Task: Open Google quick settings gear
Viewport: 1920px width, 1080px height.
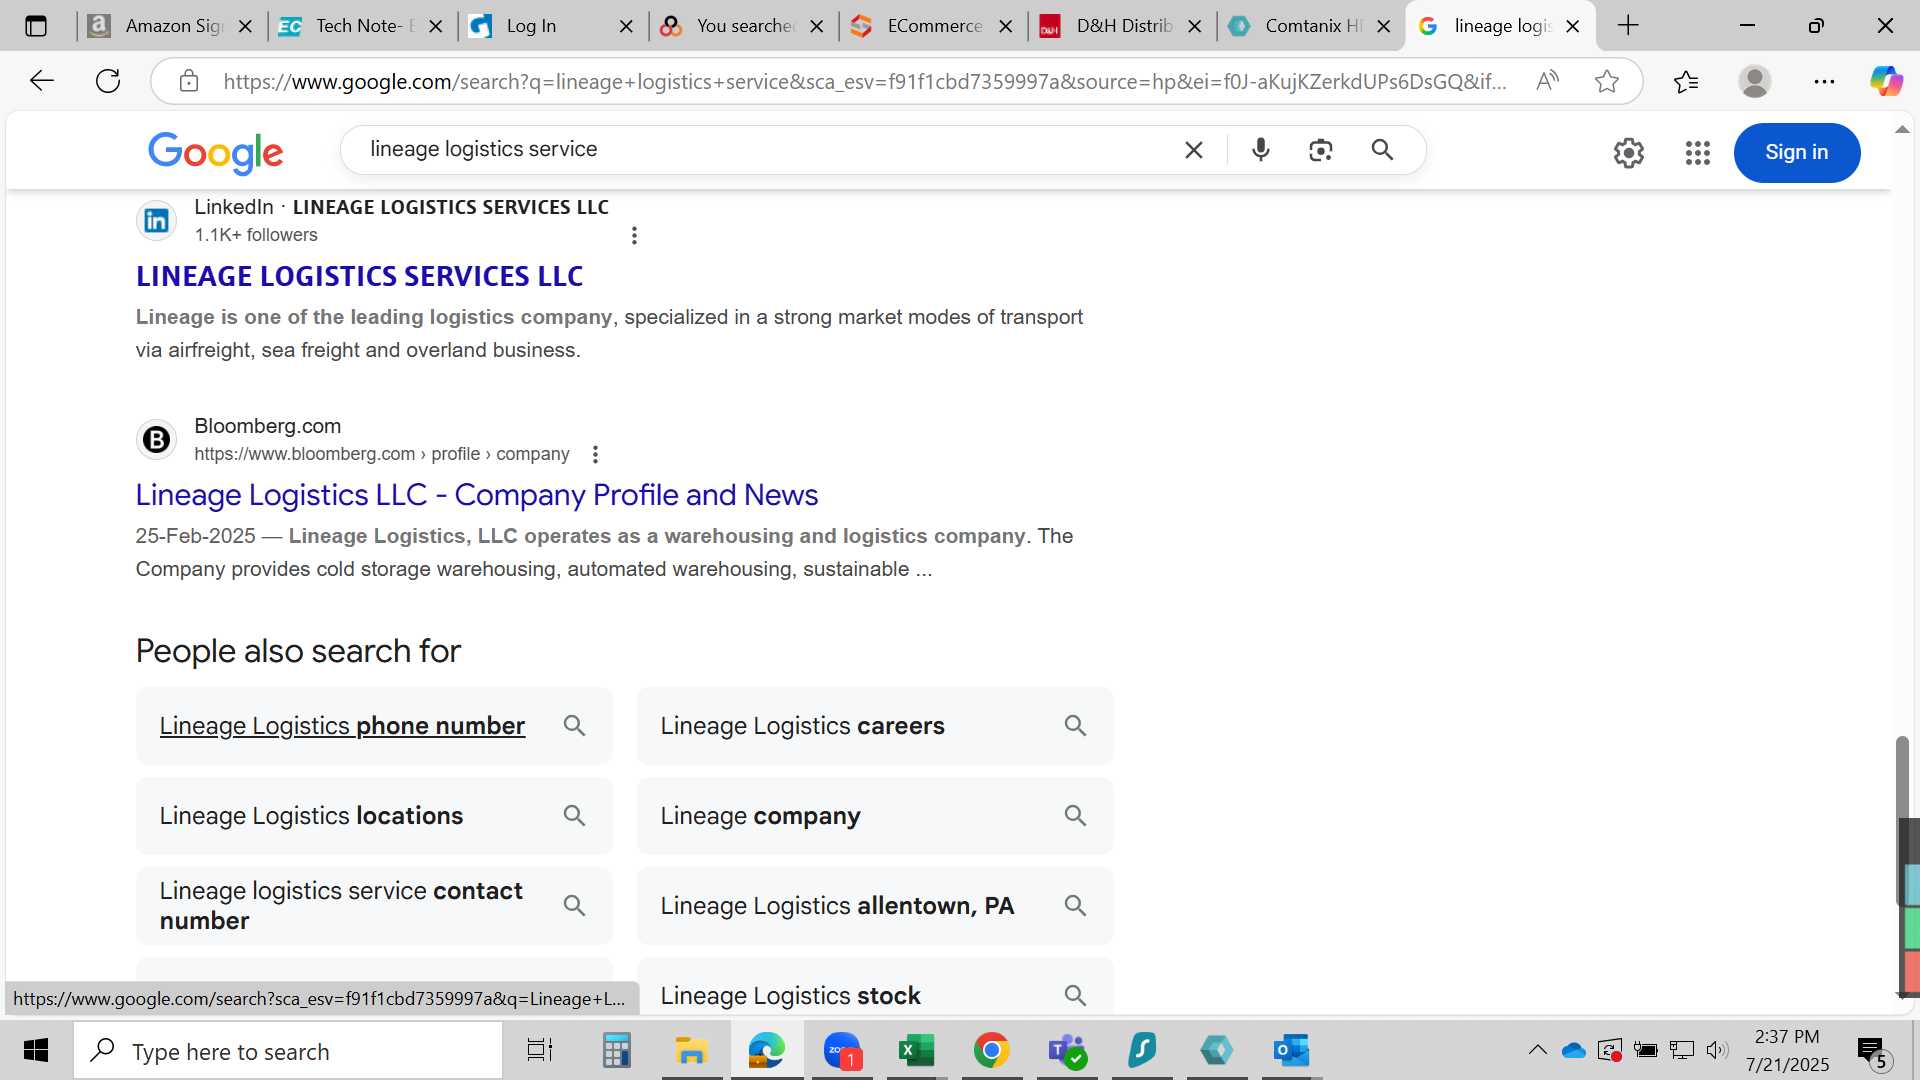Action: (1629, 153)
